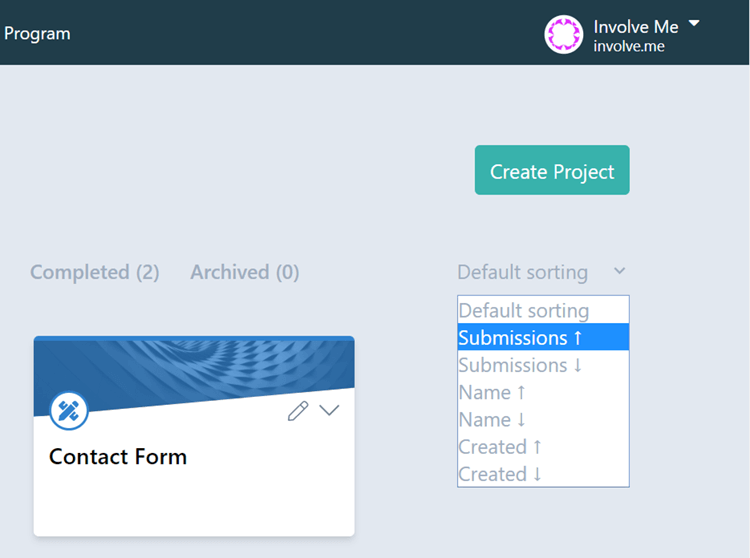
Task: Pick Created descending sort option
Action: [x=543, y=474]
